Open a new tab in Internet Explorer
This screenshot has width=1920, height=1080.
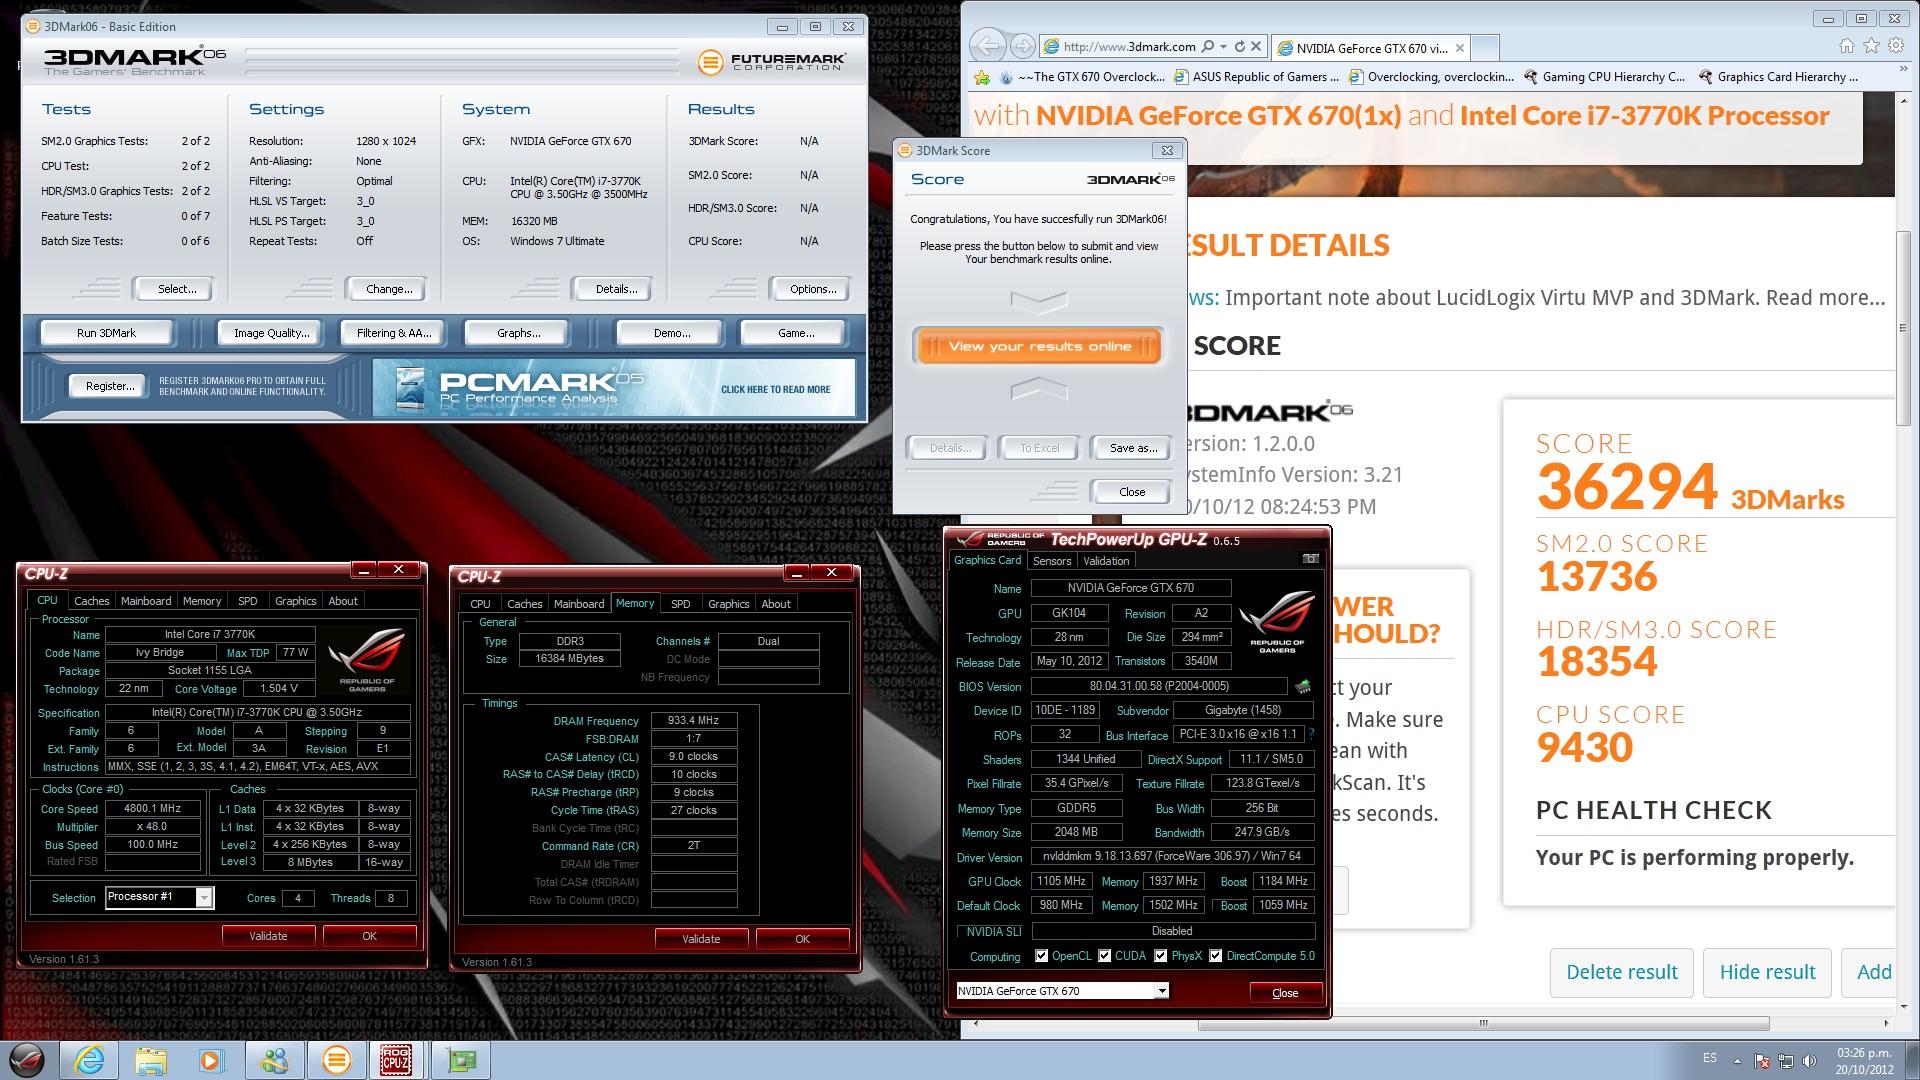coord(1486,48)
